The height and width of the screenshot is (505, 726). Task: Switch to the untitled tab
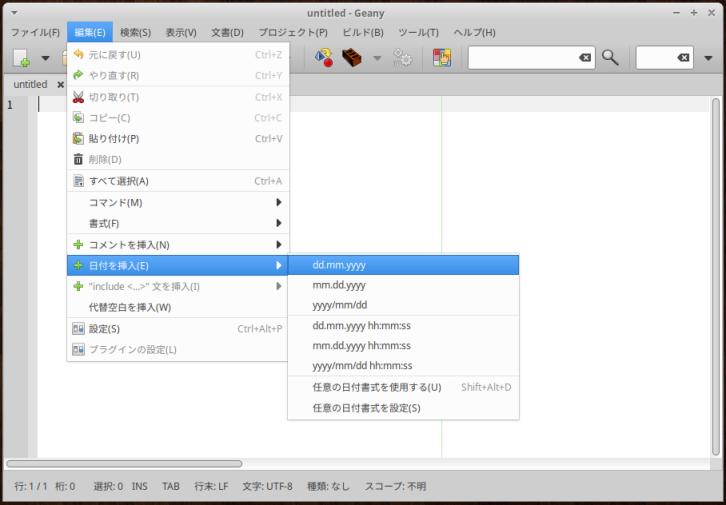click(x=31, y=84)
